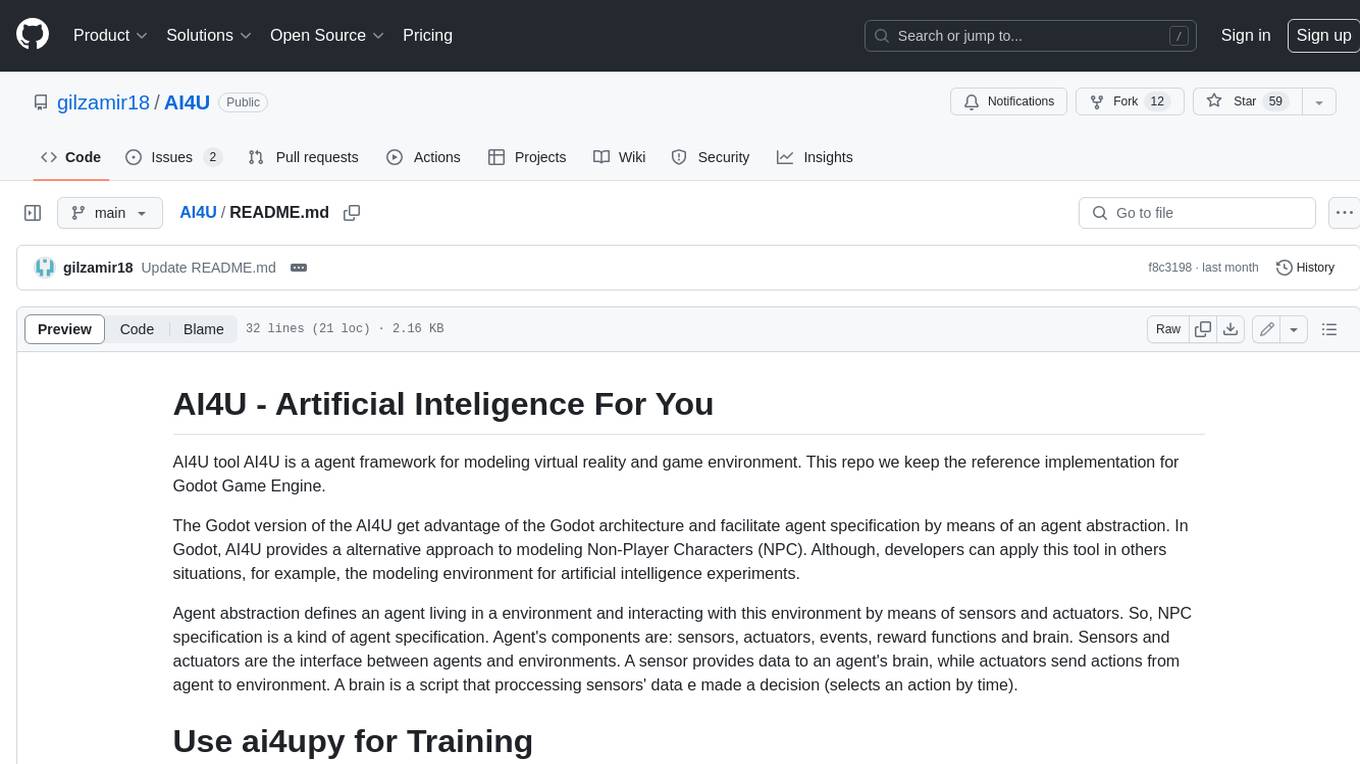The height and width of the screenshot is (764, 1360).
Task: Switch to the Wiki tab
Action: (x=619, y=157)
